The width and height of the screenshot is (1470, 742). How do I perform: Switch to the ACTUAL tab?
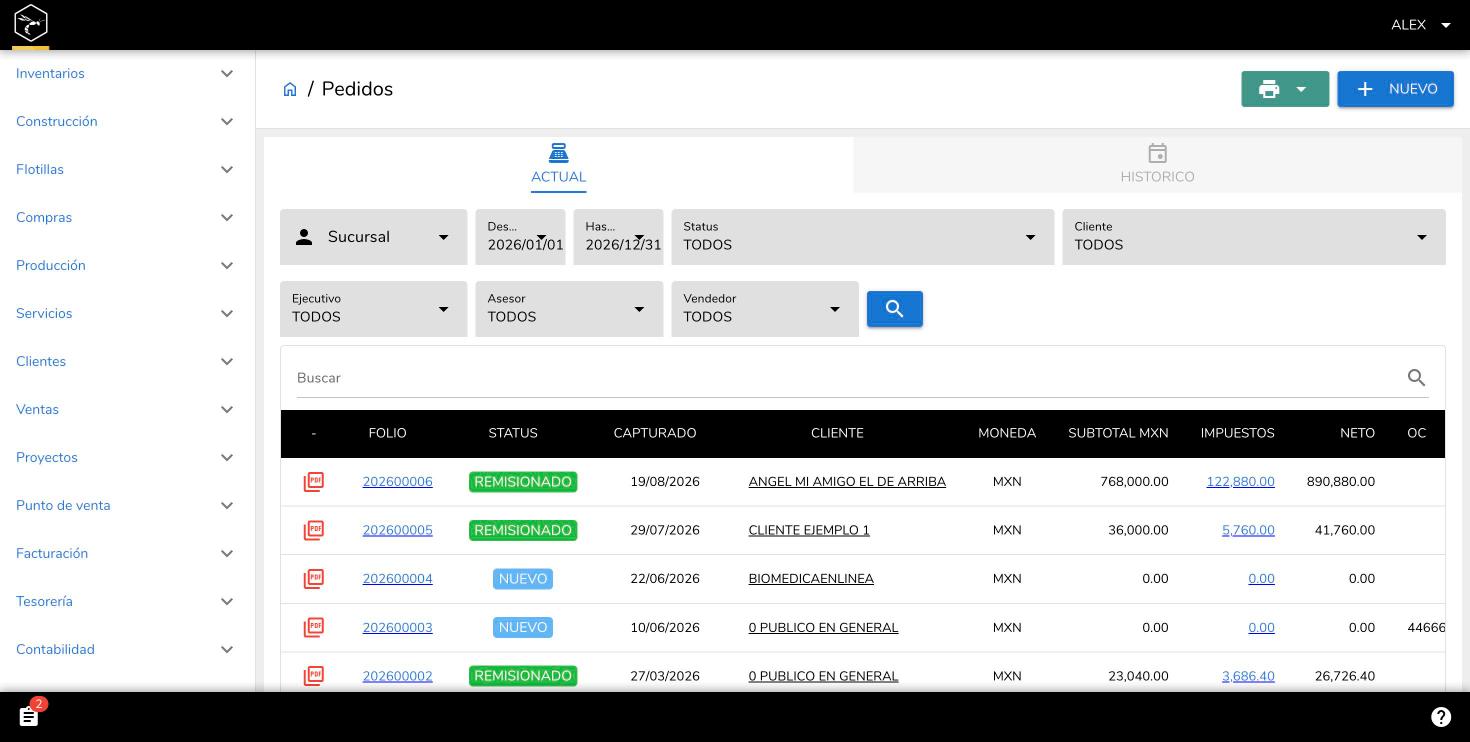click(x=558, y=165)
